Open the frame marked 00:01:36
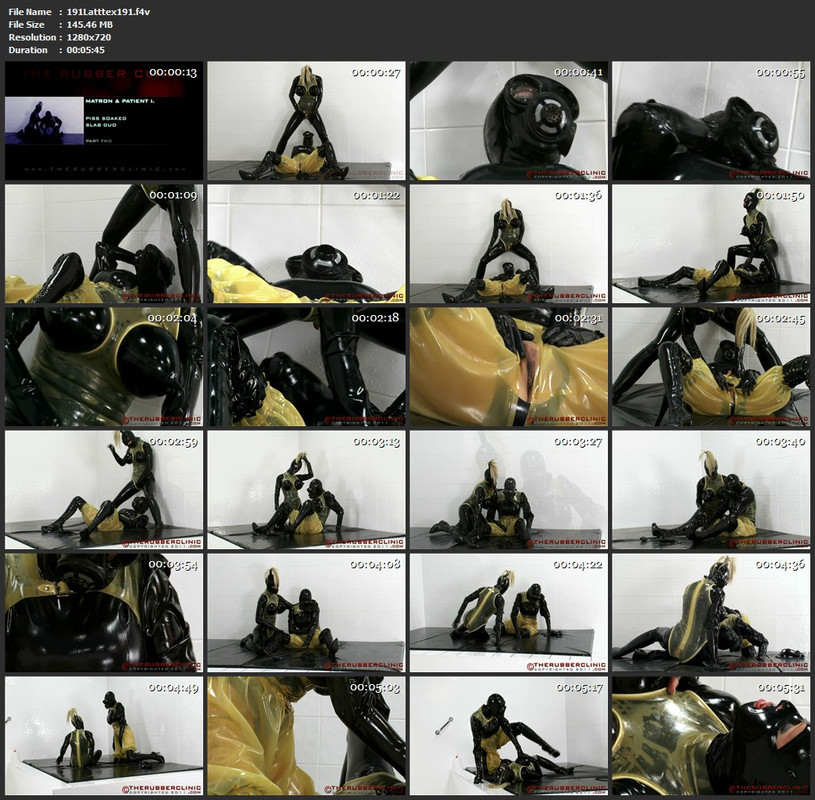 pos(508,244)
